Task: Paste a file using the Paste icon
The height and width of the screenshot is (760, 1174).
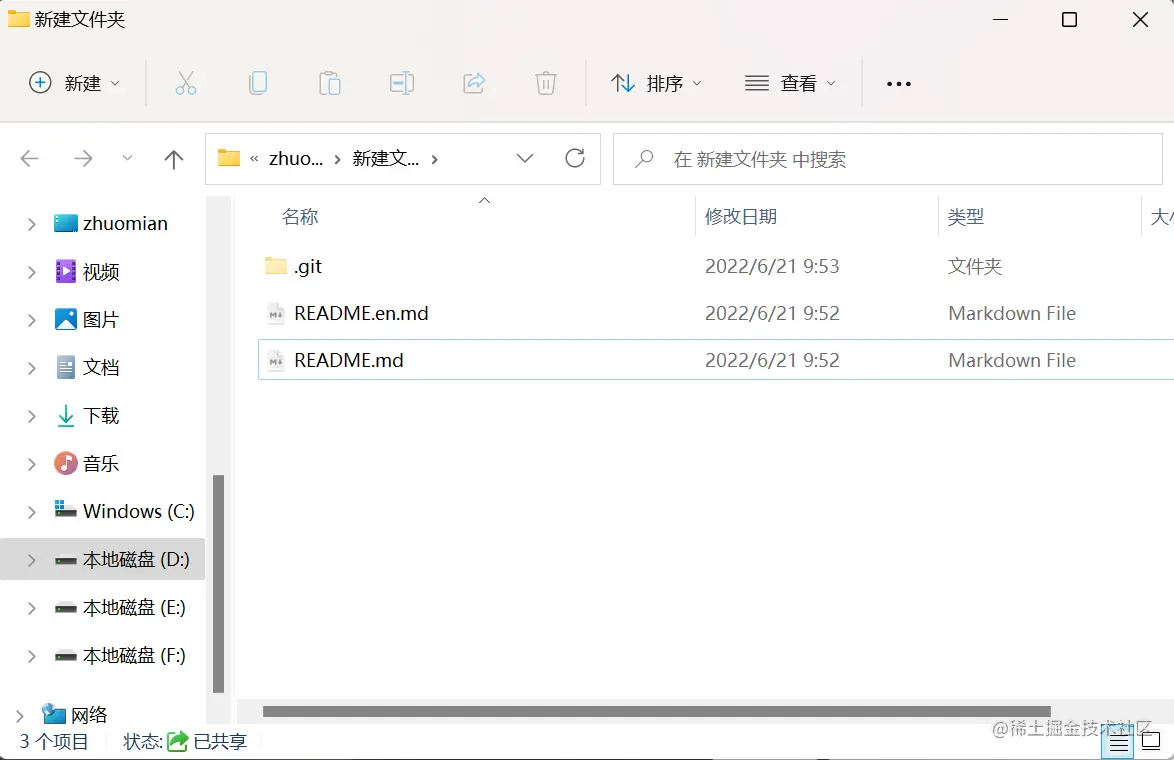Action: (x=330, y=83)
